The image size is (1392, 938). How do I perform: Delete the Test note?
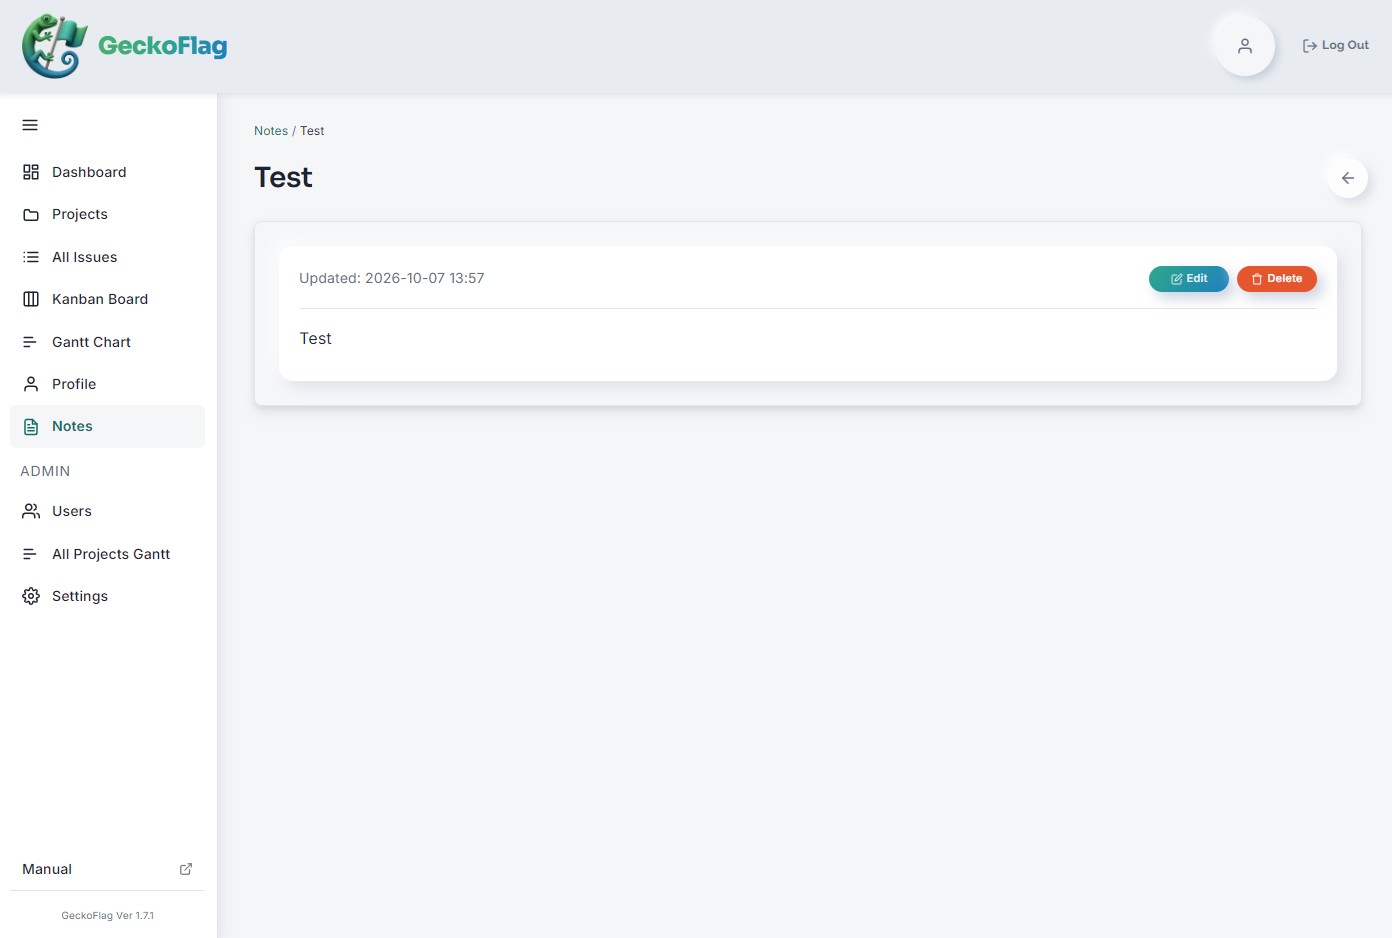click(x=1277, y=279)
